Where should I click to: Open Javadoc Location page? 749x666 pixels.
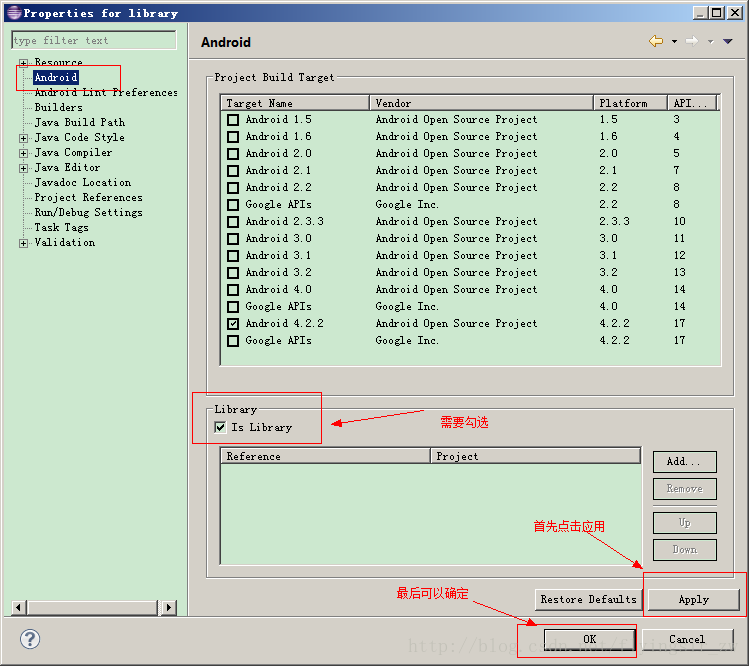pos(83,183)
